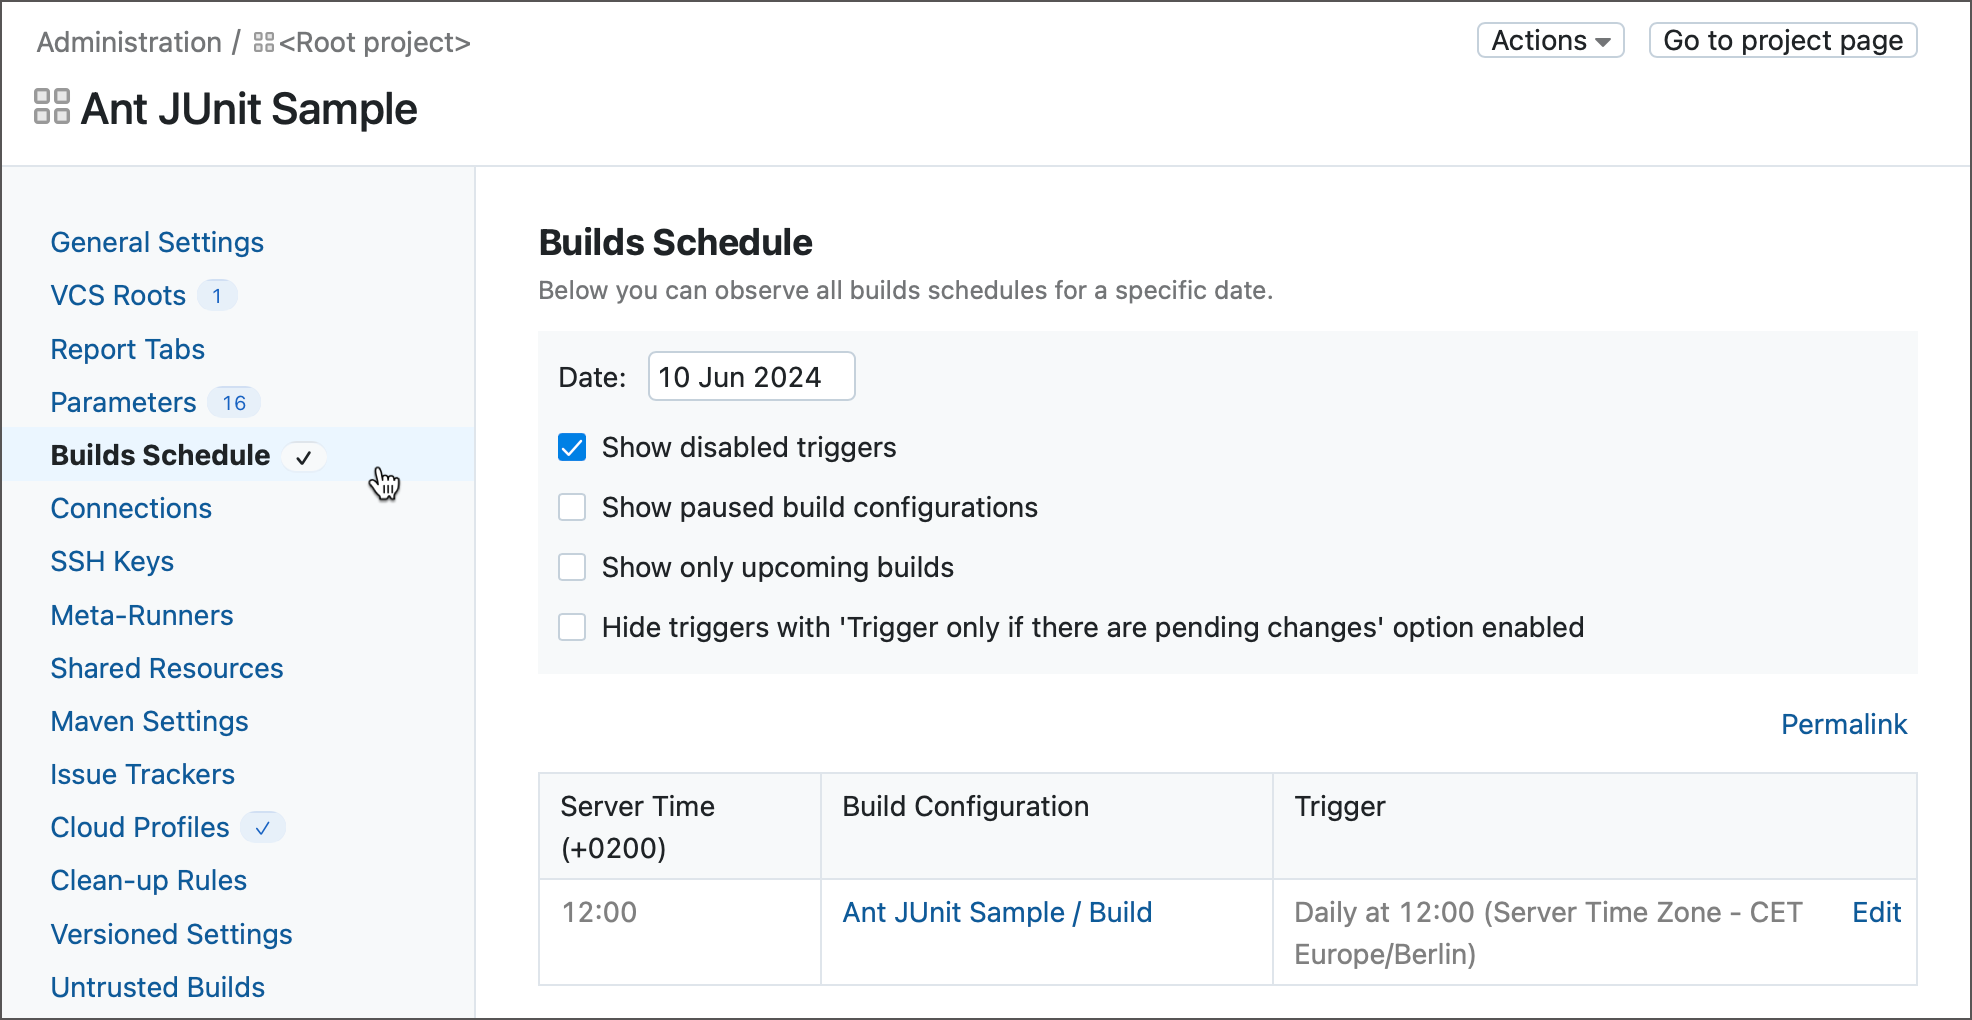Navigate to Clean-up Rules
The image size is (1972, 1020).
click(148, 881)
